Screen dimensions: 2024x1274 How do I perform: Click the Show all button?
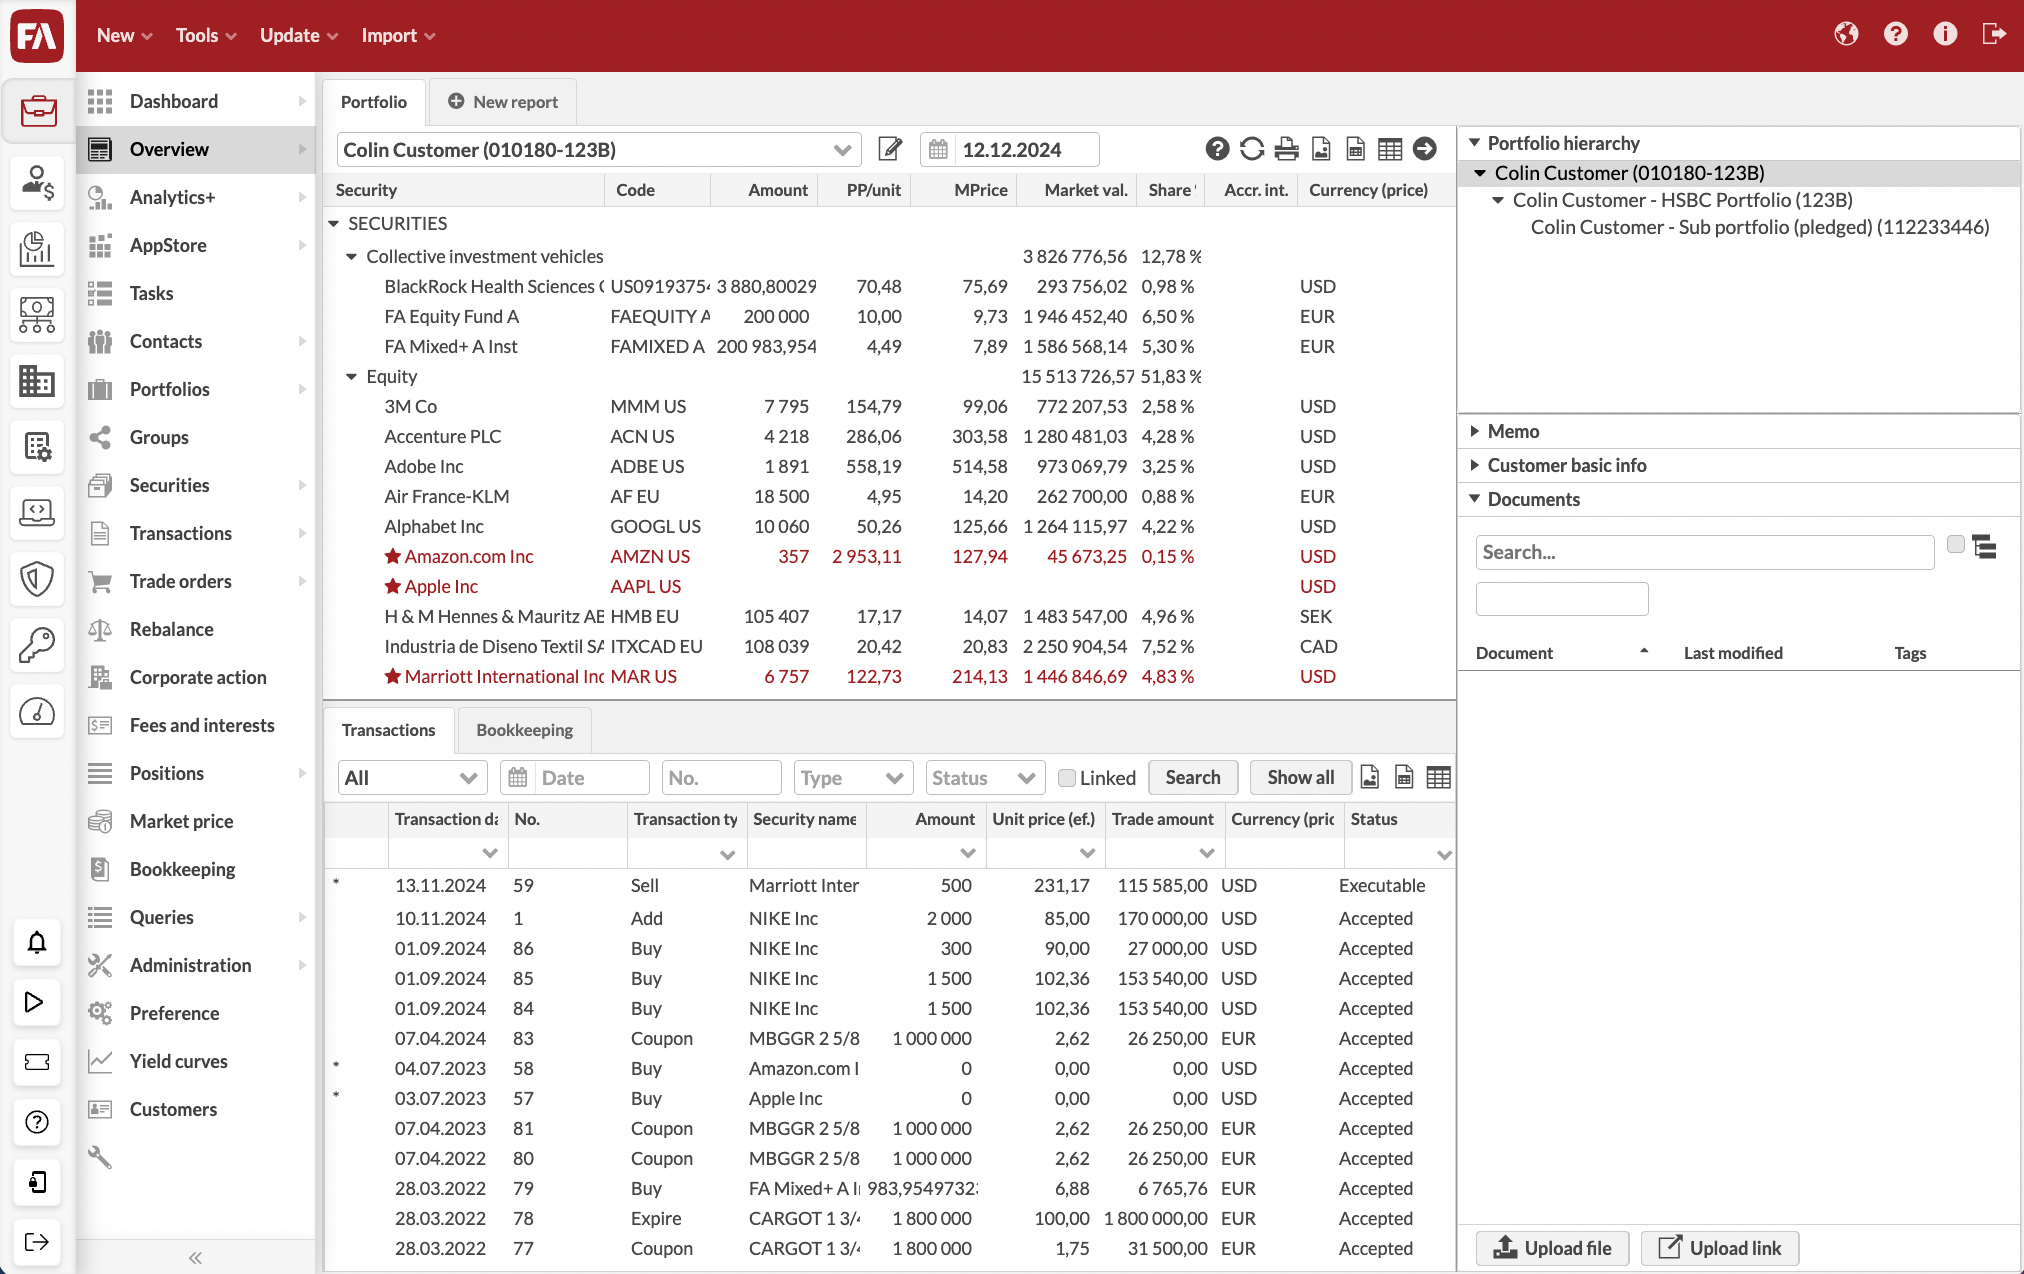[1301, 777]
